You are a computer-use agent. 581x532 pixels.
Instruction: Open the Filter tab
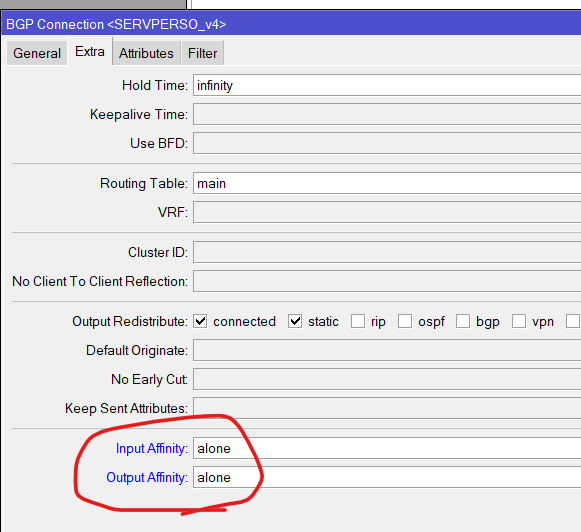(x=202, y=53)
